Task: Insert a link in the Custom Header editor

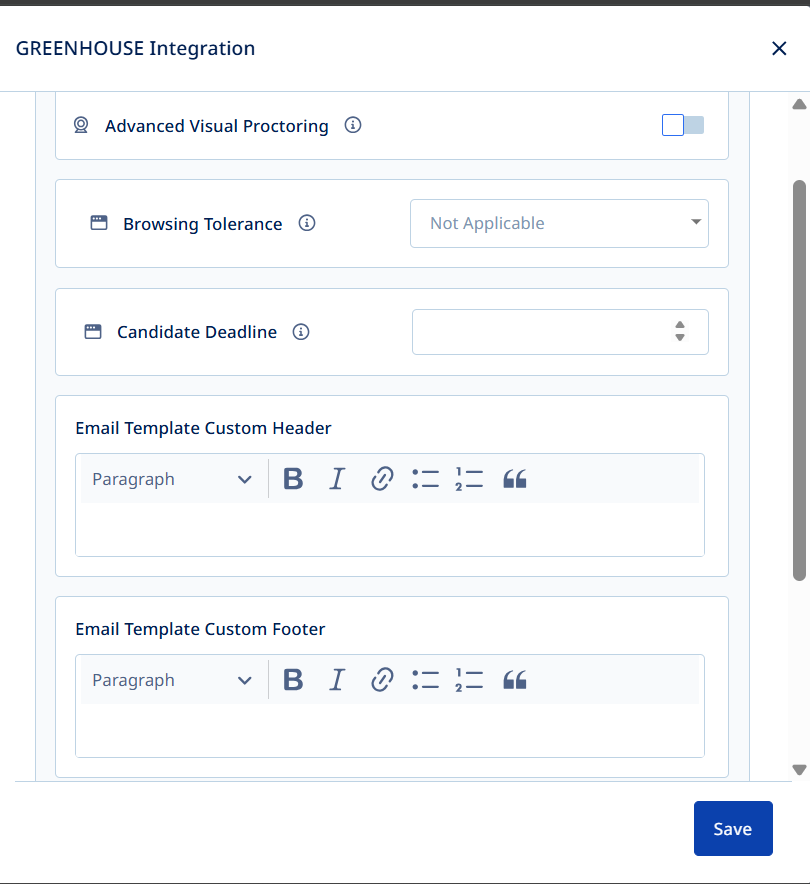Action: (382, 479)
